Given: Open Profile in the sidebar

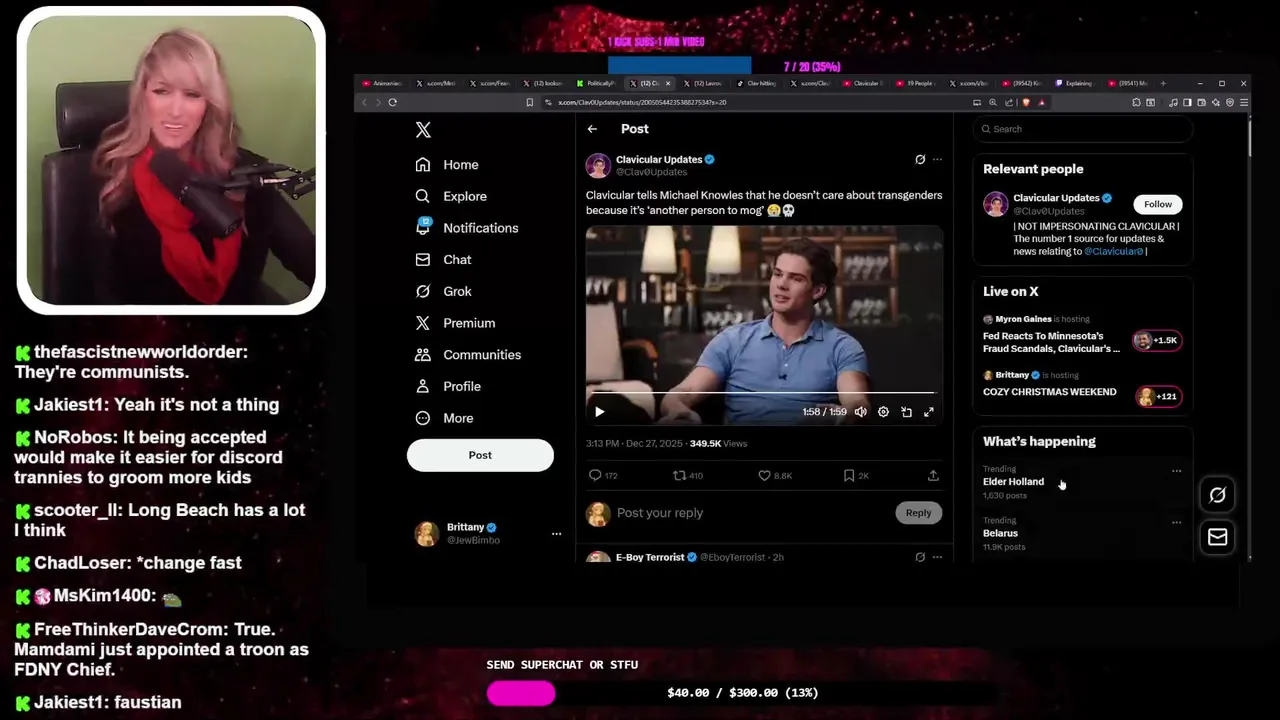Looking at the screenshot, I should pyautogui.click(x=448, y=386).
